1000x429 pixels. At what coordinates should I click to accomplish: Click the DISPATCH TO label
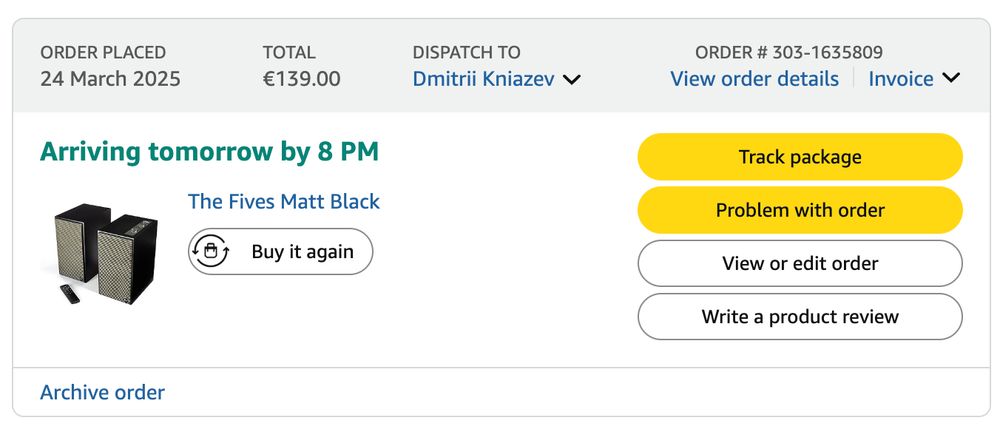466,53
